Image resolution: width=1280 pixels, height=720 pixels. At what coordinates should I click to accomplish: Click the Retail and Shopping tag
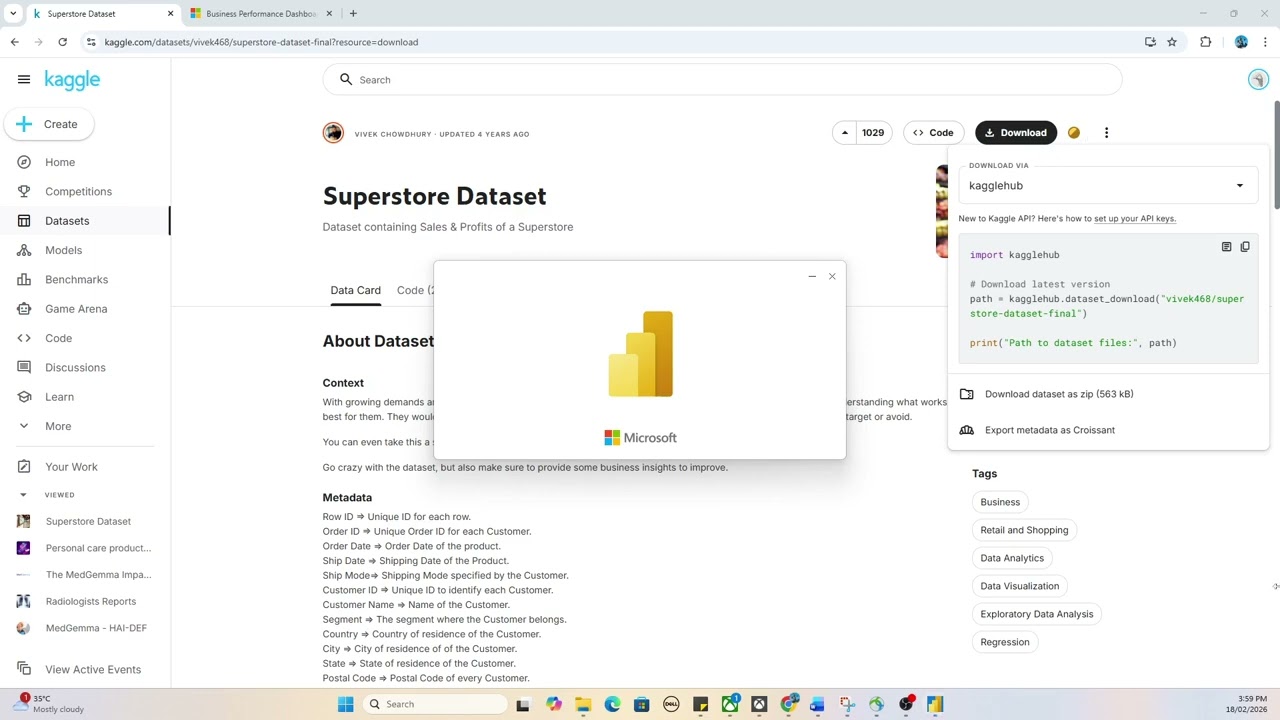click(x=1024, y=530)
